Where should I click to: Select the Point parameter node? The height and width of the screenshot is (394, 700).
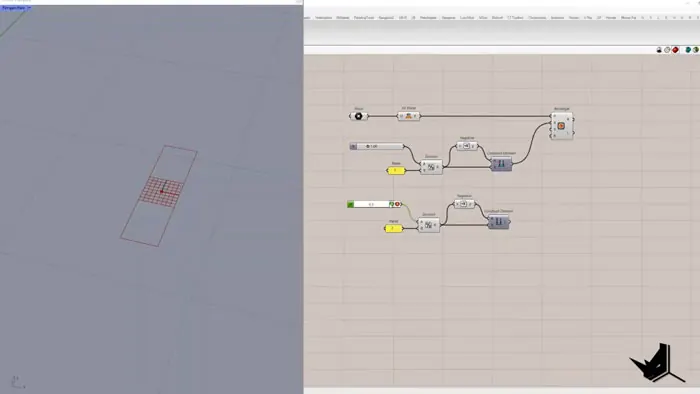(358, 116)
